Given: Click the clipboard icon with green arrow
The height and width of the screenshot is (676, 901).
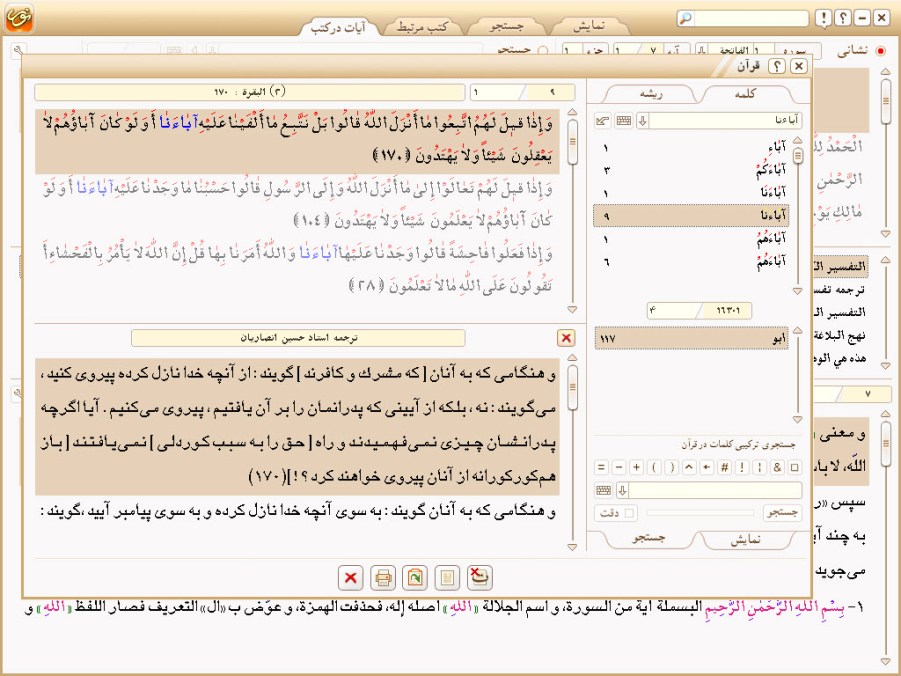Looking at the screenshot, I should tap(415, 577).
